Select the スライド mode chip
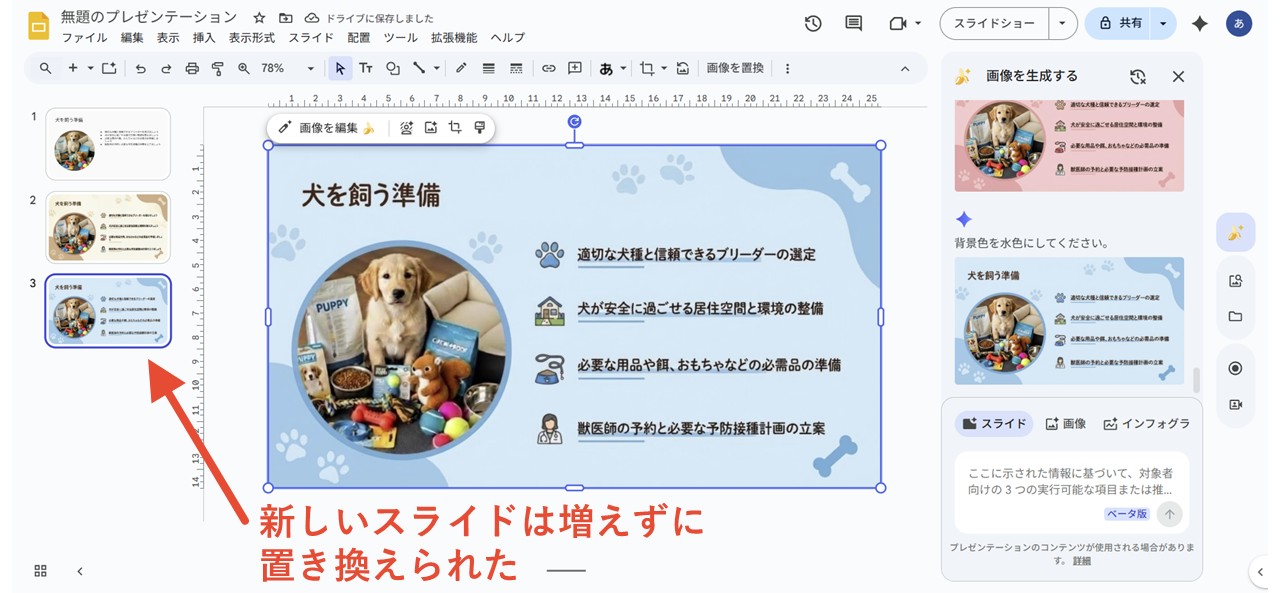 (x=994, y=423)
